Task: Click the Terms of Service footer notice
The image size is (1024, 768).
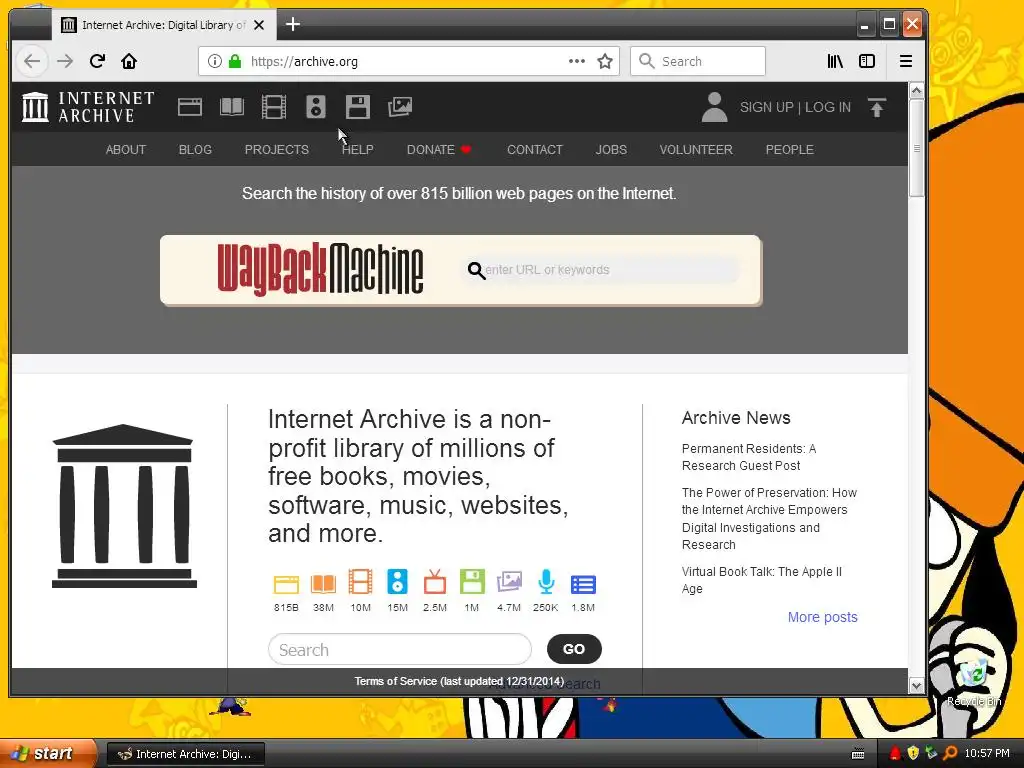Action: pyautogui.click(x=459, y=681)
